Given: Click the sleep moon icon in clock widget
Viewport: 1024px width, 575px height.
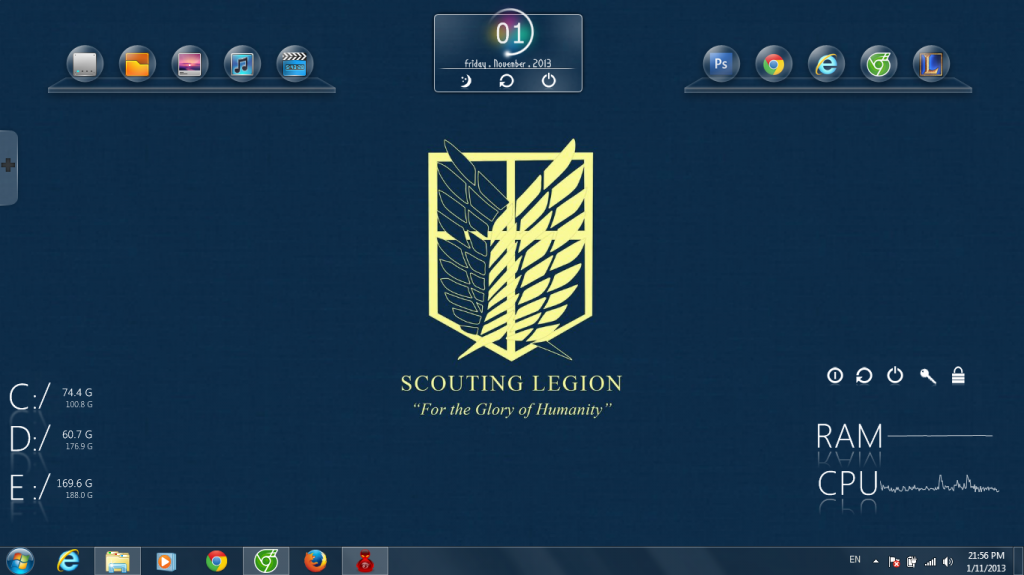Looking at the screenshot, I should coord(466,81).
